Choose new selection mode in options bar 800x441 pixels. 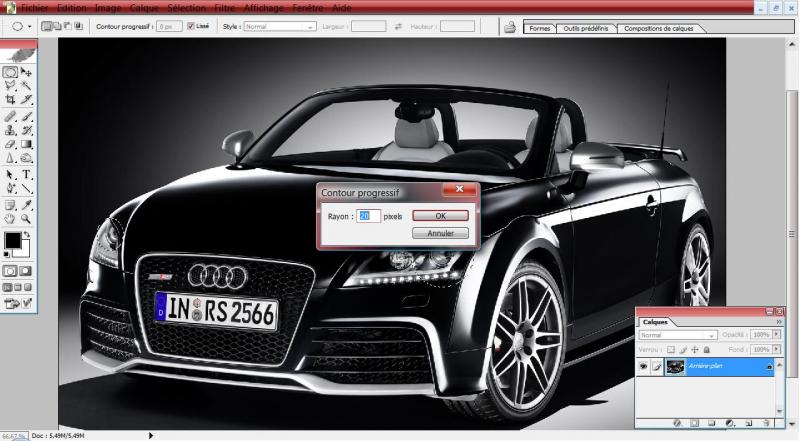[x=46, y=26]
